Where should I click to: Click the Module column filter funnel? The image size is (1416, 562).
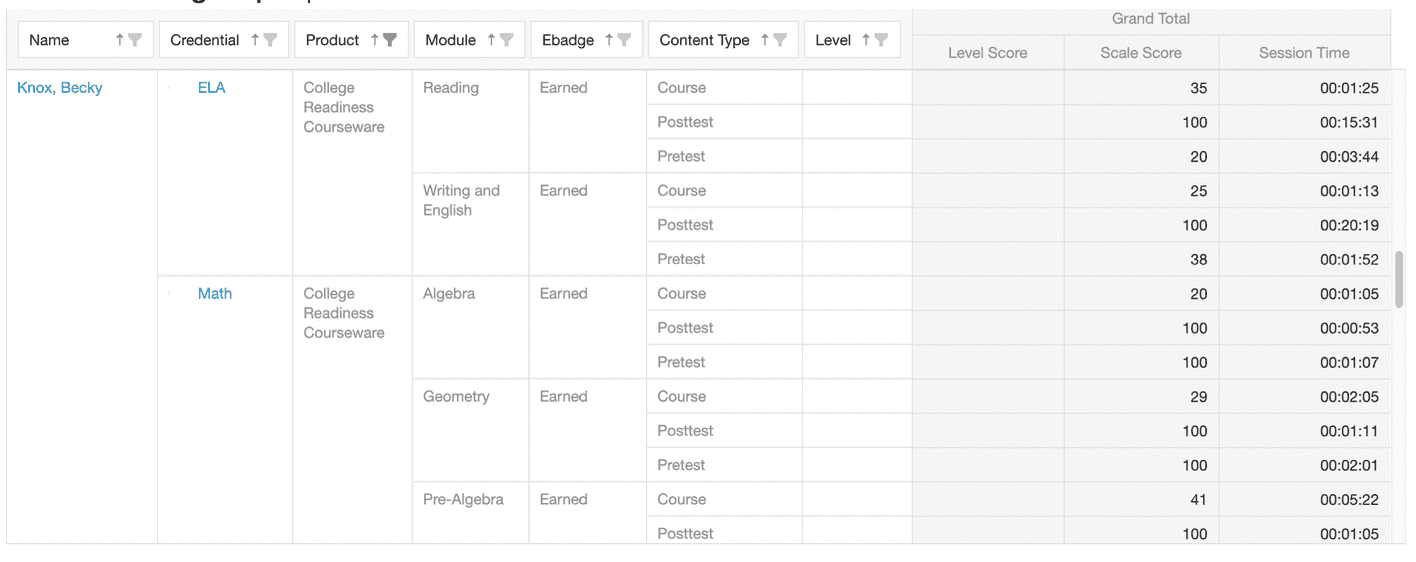tap(507, 40)
